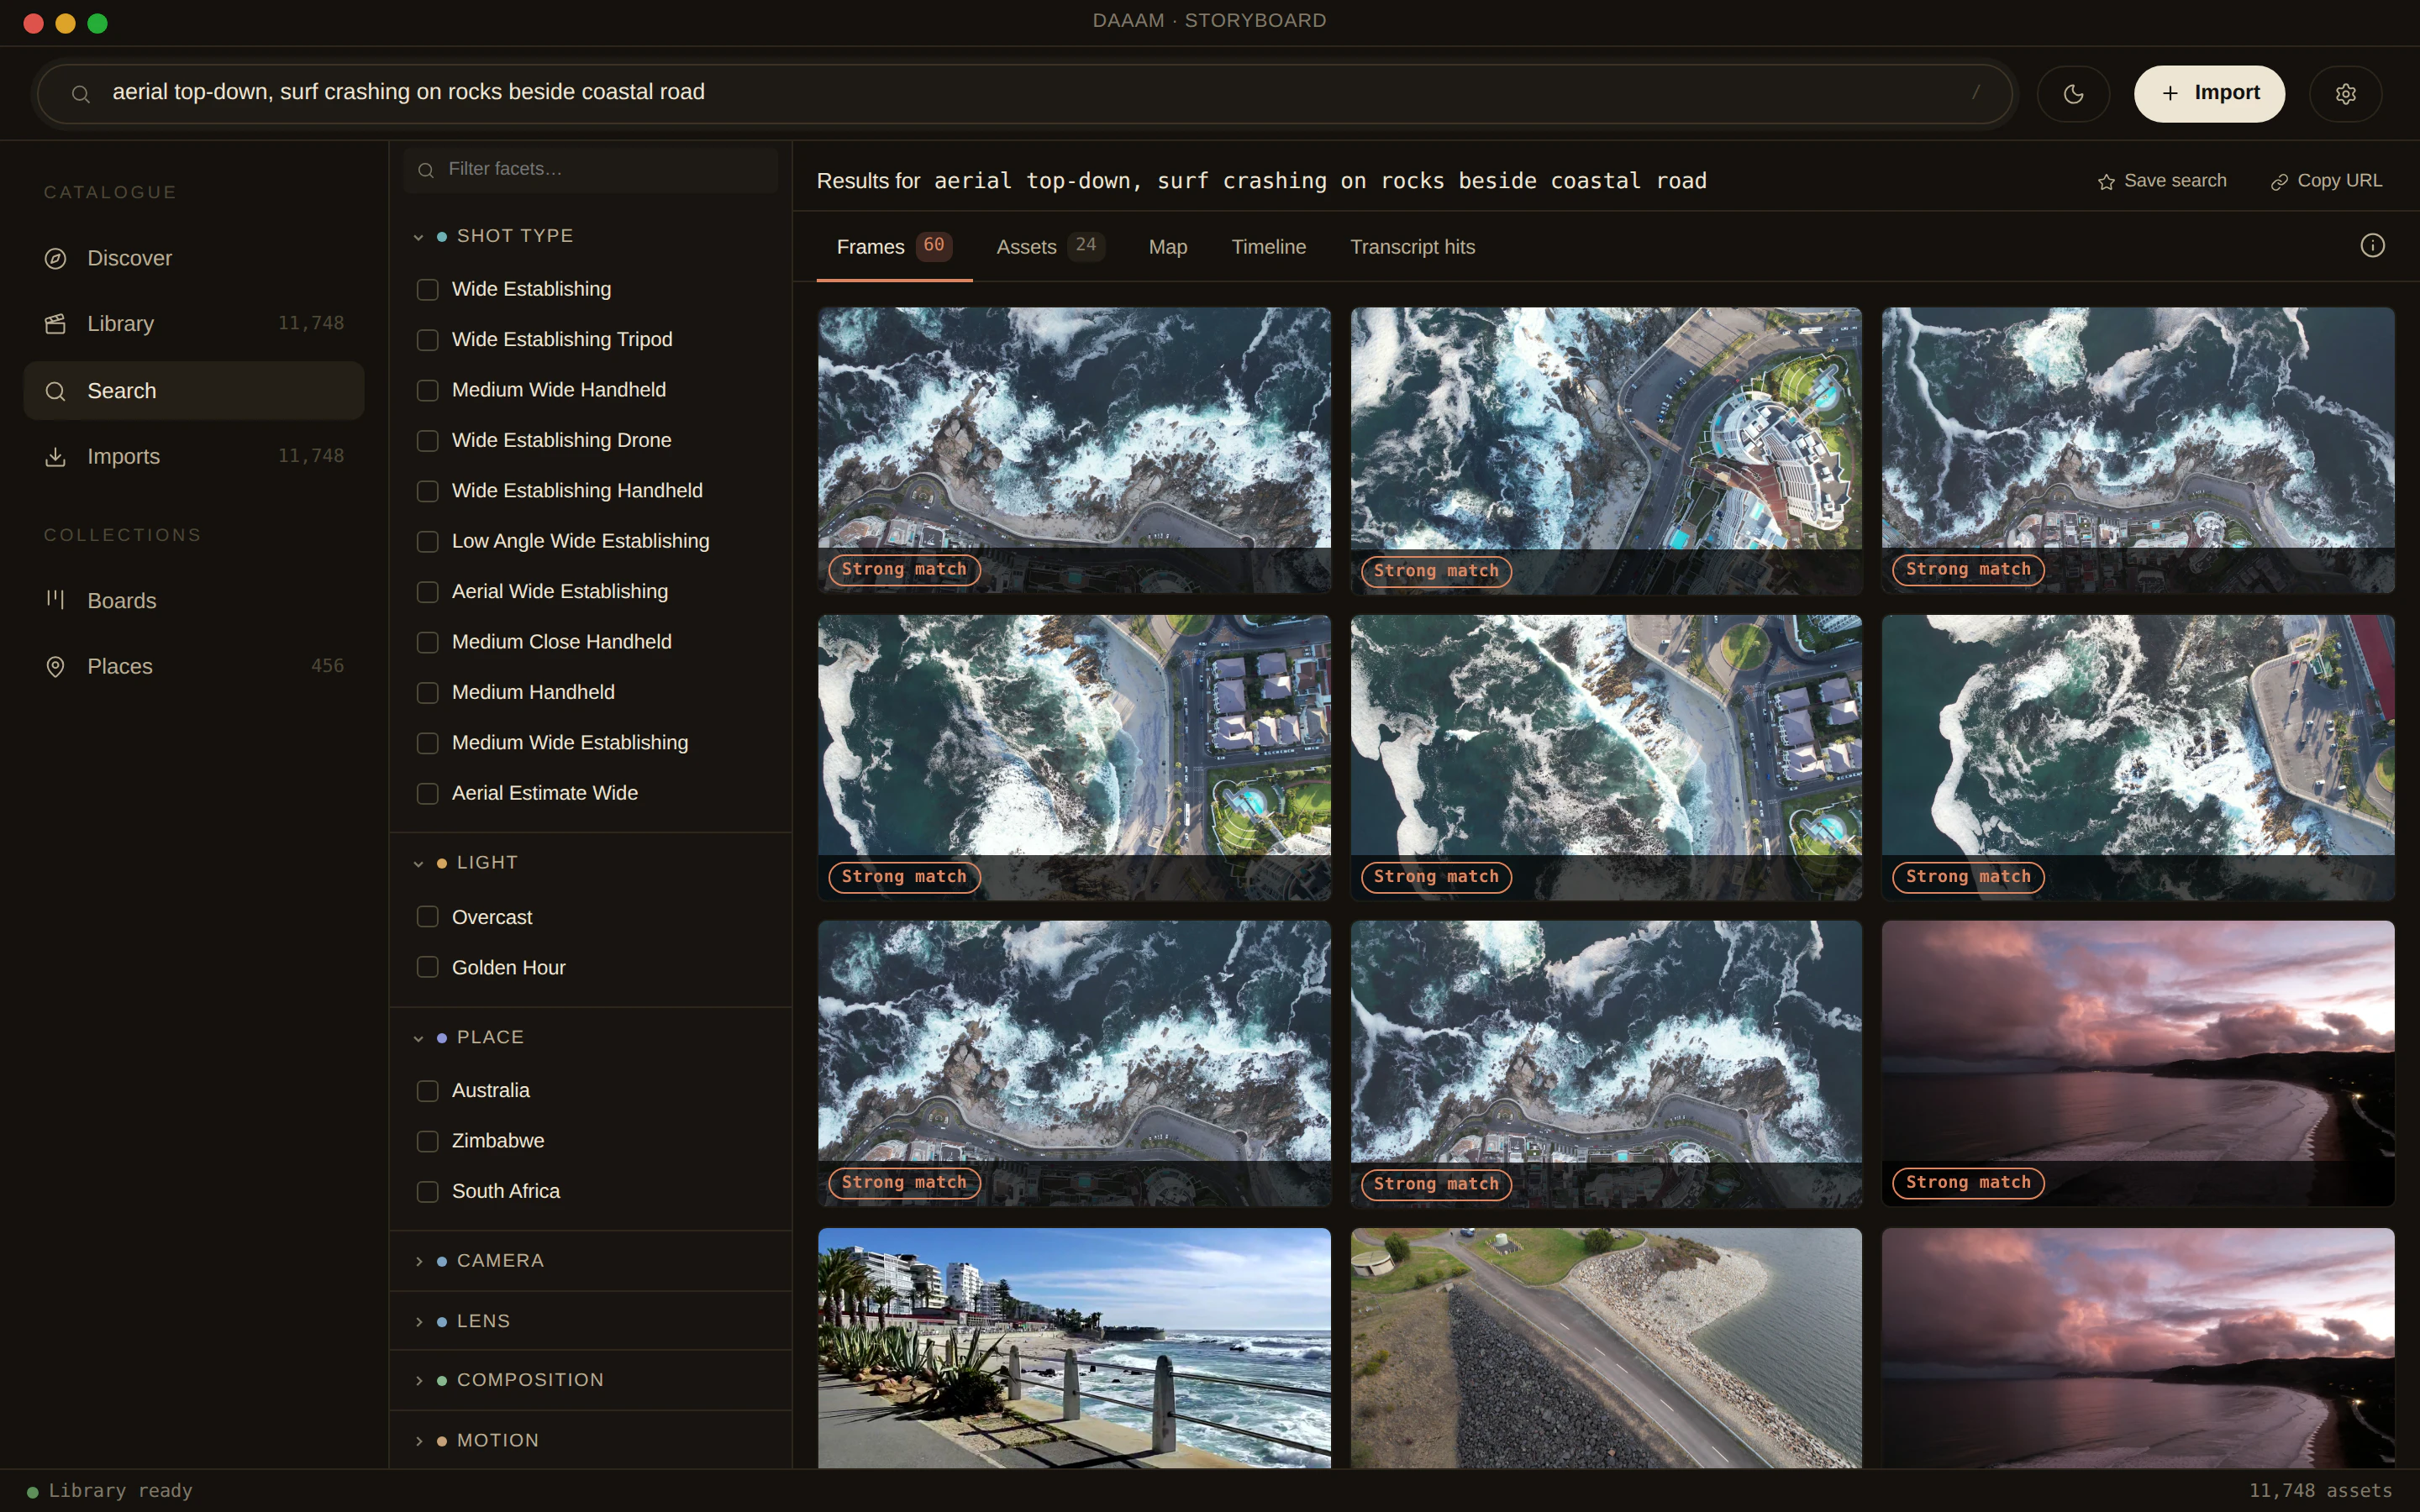
Task: Switch to the Frames tab
Action: click(x=894, y=247)
